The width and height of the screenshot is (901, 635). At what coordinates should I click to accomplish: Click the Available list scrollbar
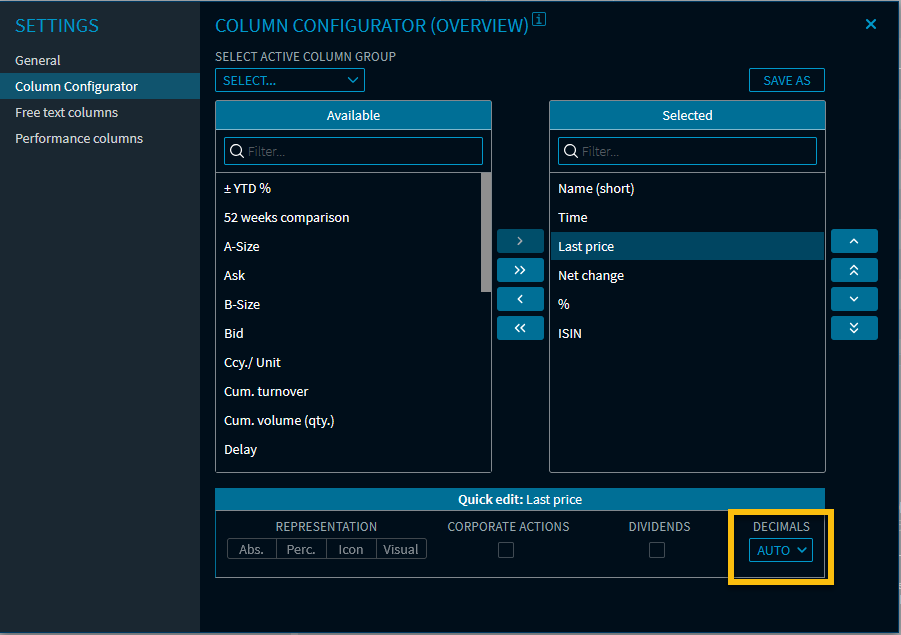click(486, 232)
